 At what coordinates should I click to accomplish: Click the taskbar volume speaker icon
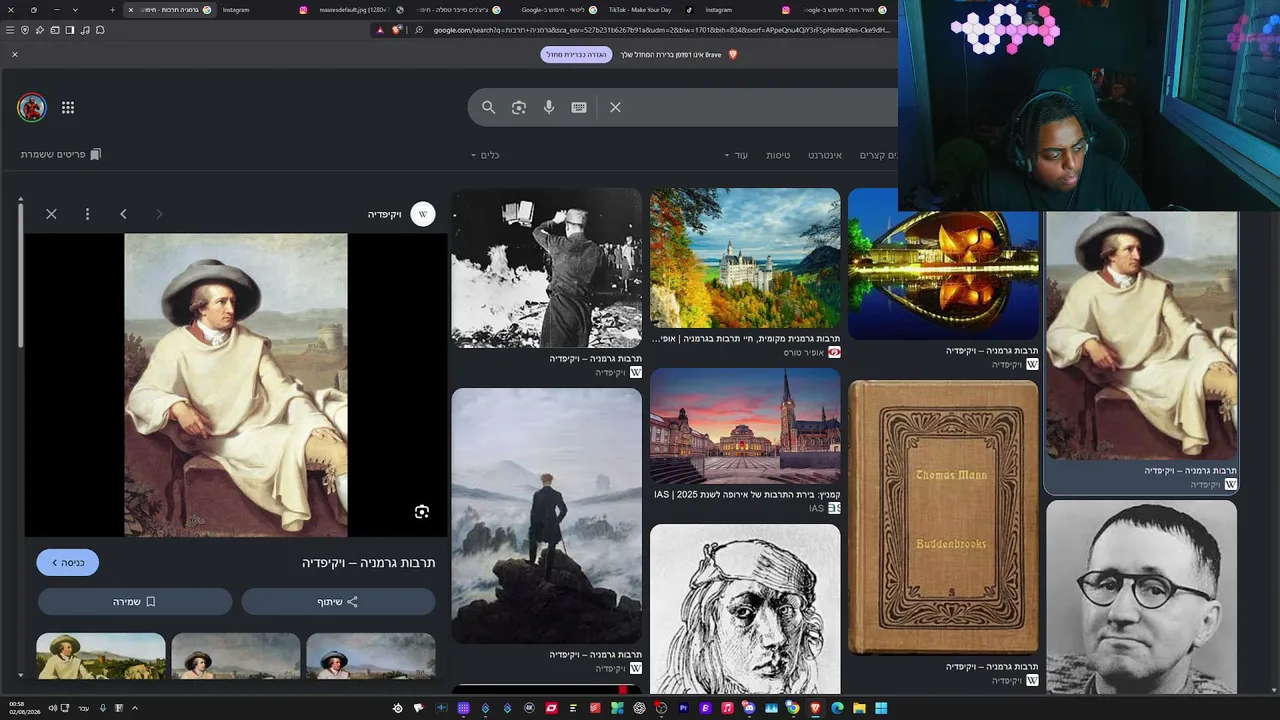[x=53, y=708]
